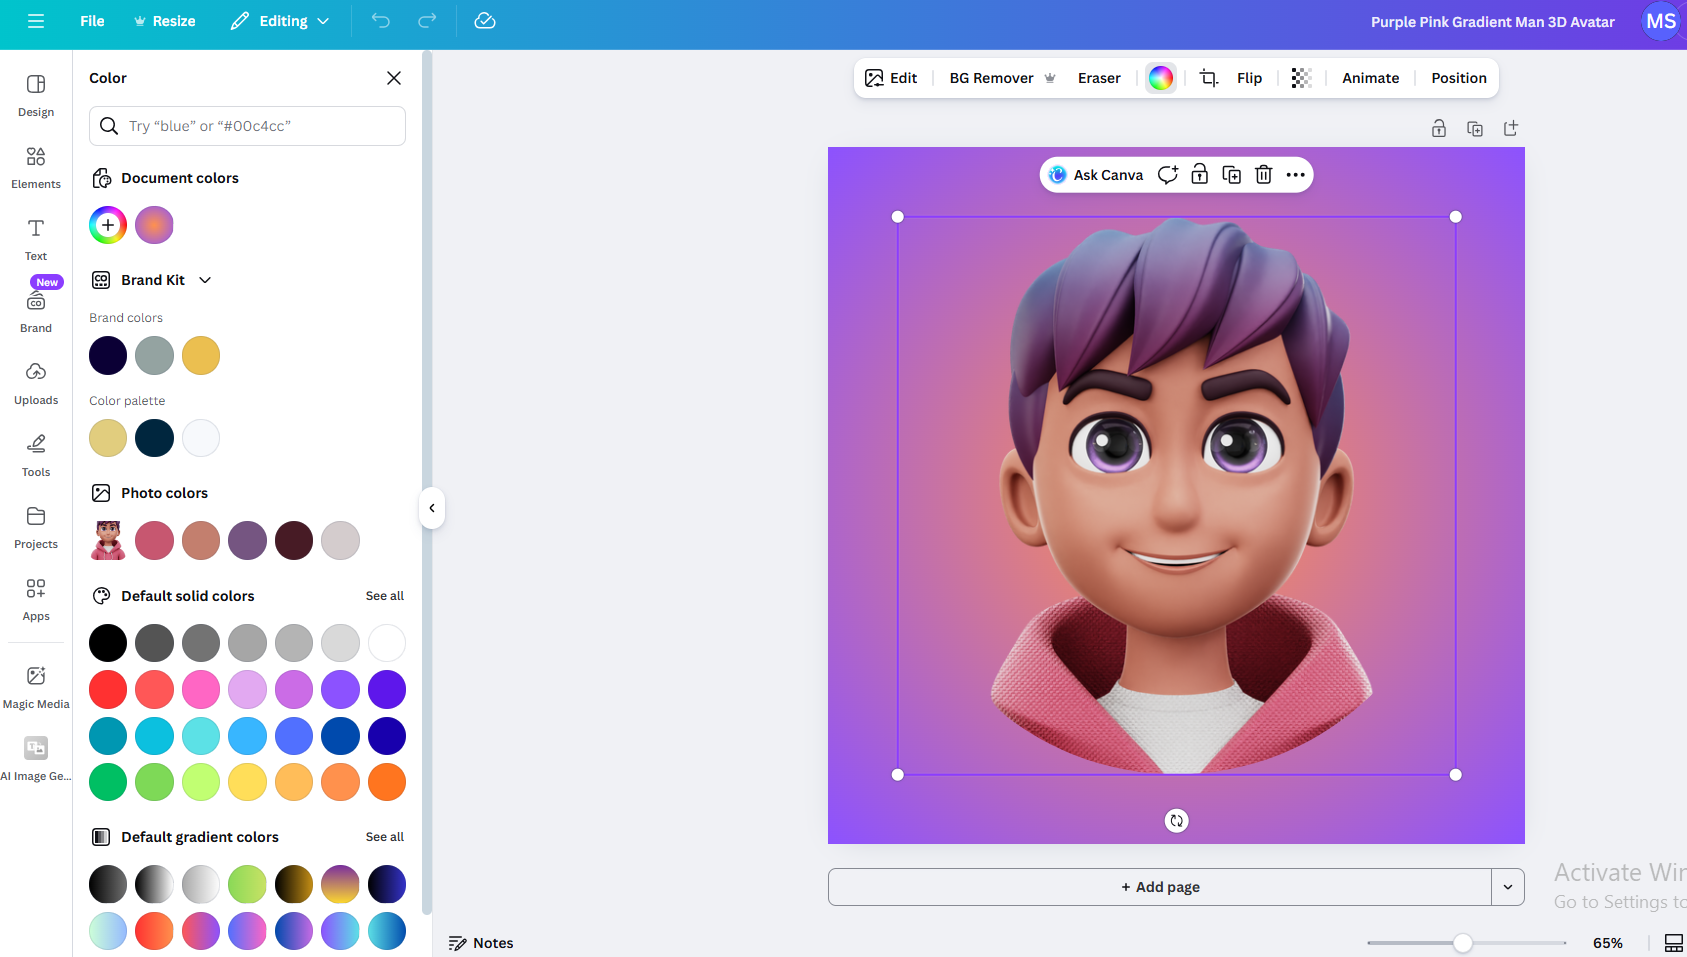Open the Projects sidebar panel

pyautogui.click(x=36, y=527)
